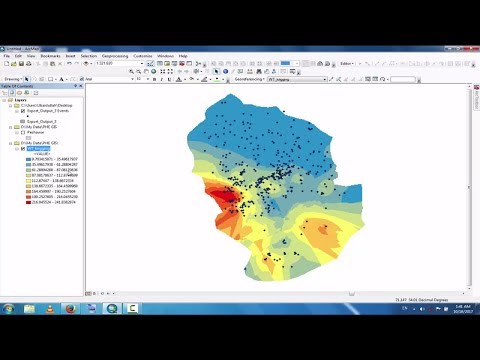Open the Customize menu
Viewport: 480px width, 360px height.
coord(143,56)
